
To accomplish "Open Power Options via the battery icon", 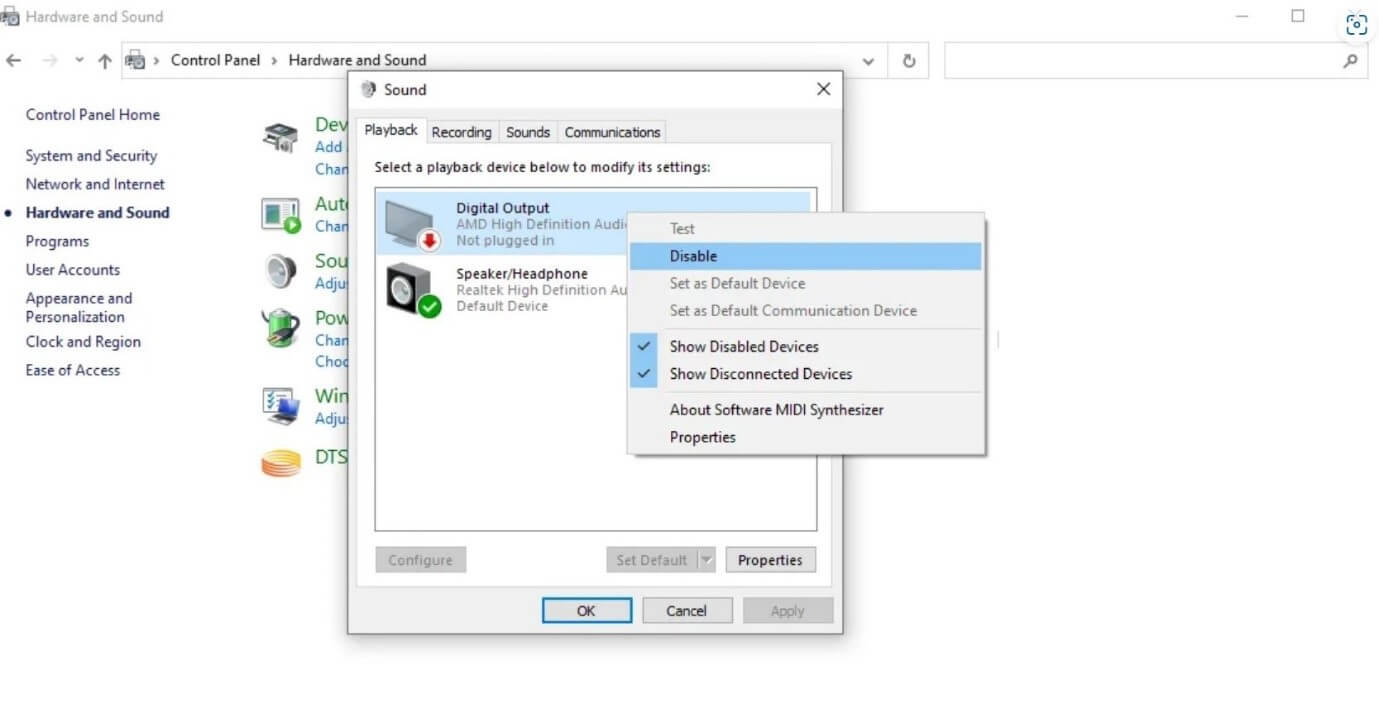I will tap(280, 327).
